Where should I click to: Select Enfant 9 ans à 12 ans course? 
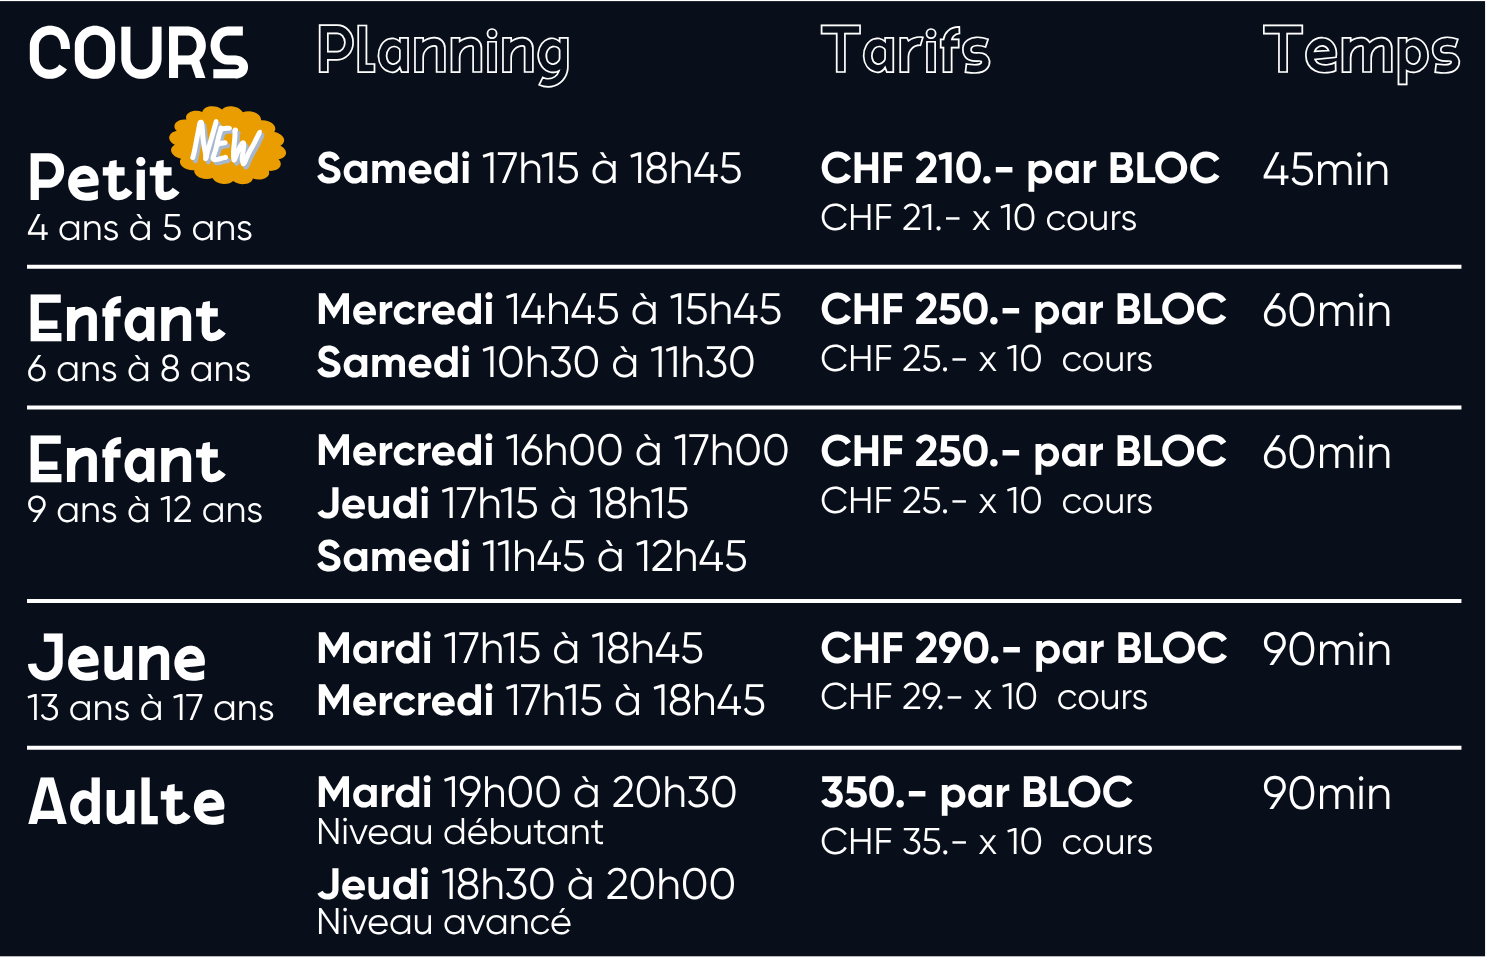pos(145,480)
